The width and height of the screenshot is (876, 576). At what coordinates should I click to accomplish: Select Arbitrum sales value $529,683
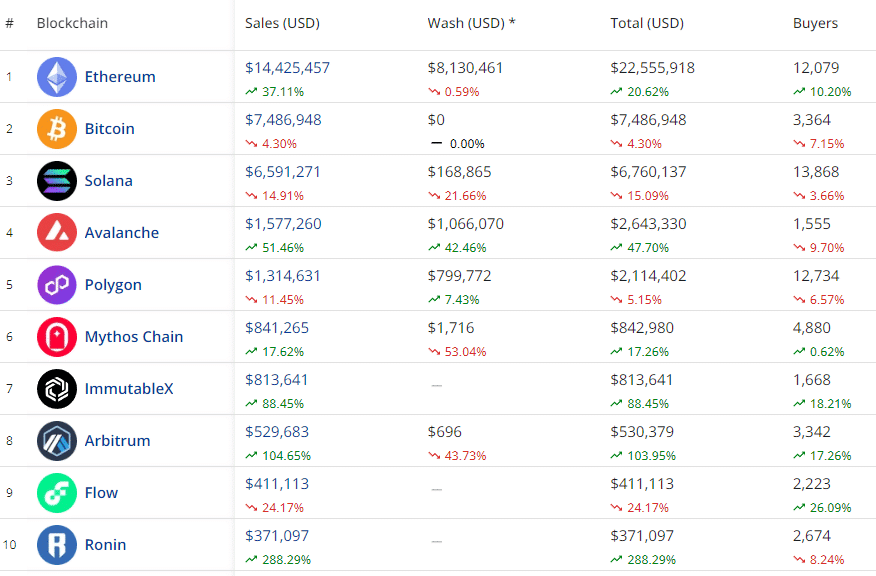tap(277, 431)
